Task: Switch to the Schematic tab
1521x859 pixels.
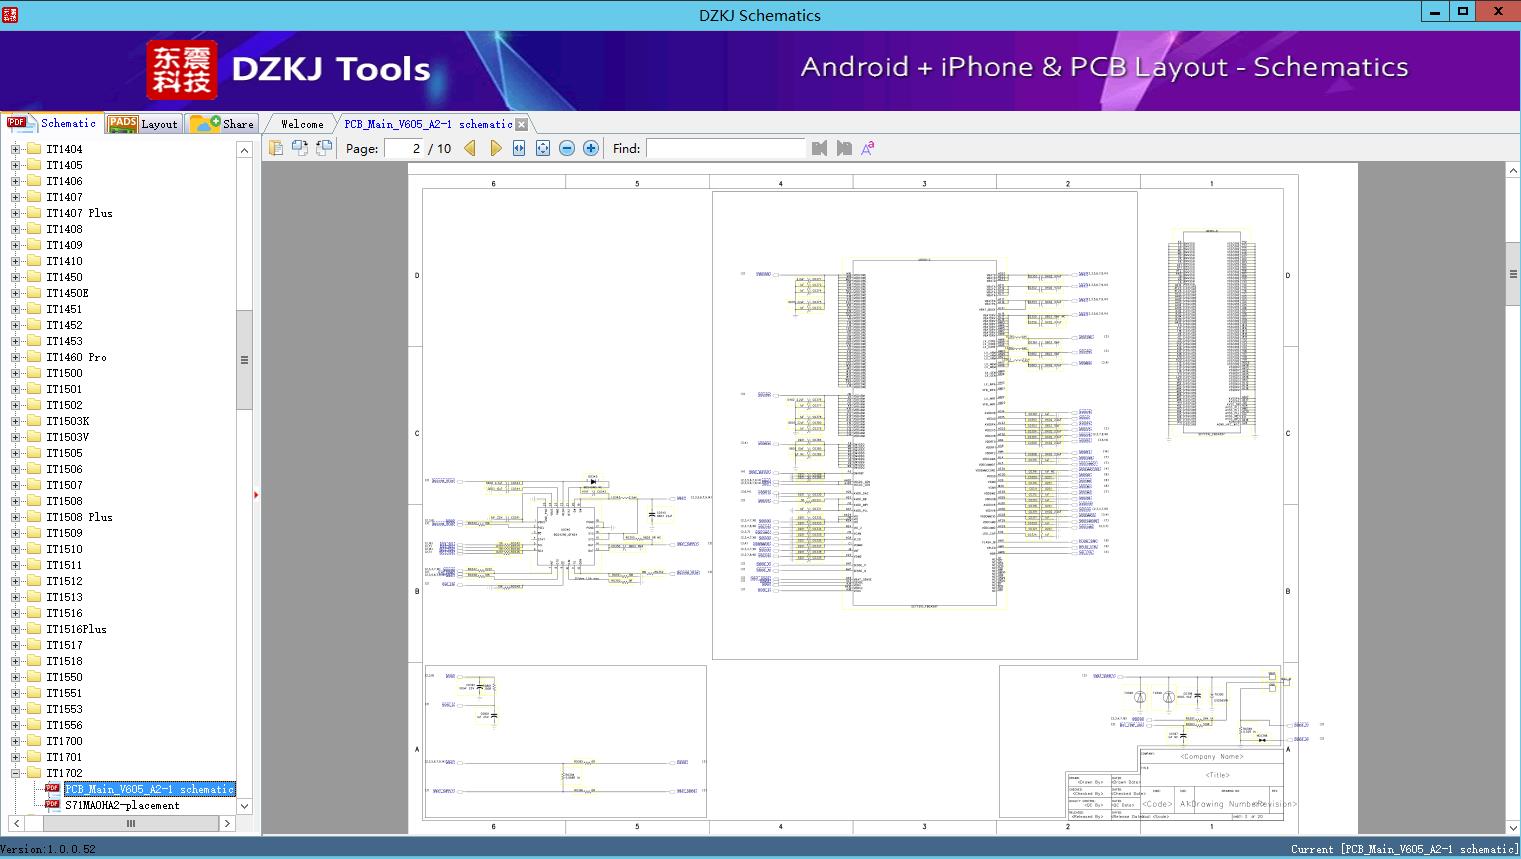Action: [x=51, y=123]
